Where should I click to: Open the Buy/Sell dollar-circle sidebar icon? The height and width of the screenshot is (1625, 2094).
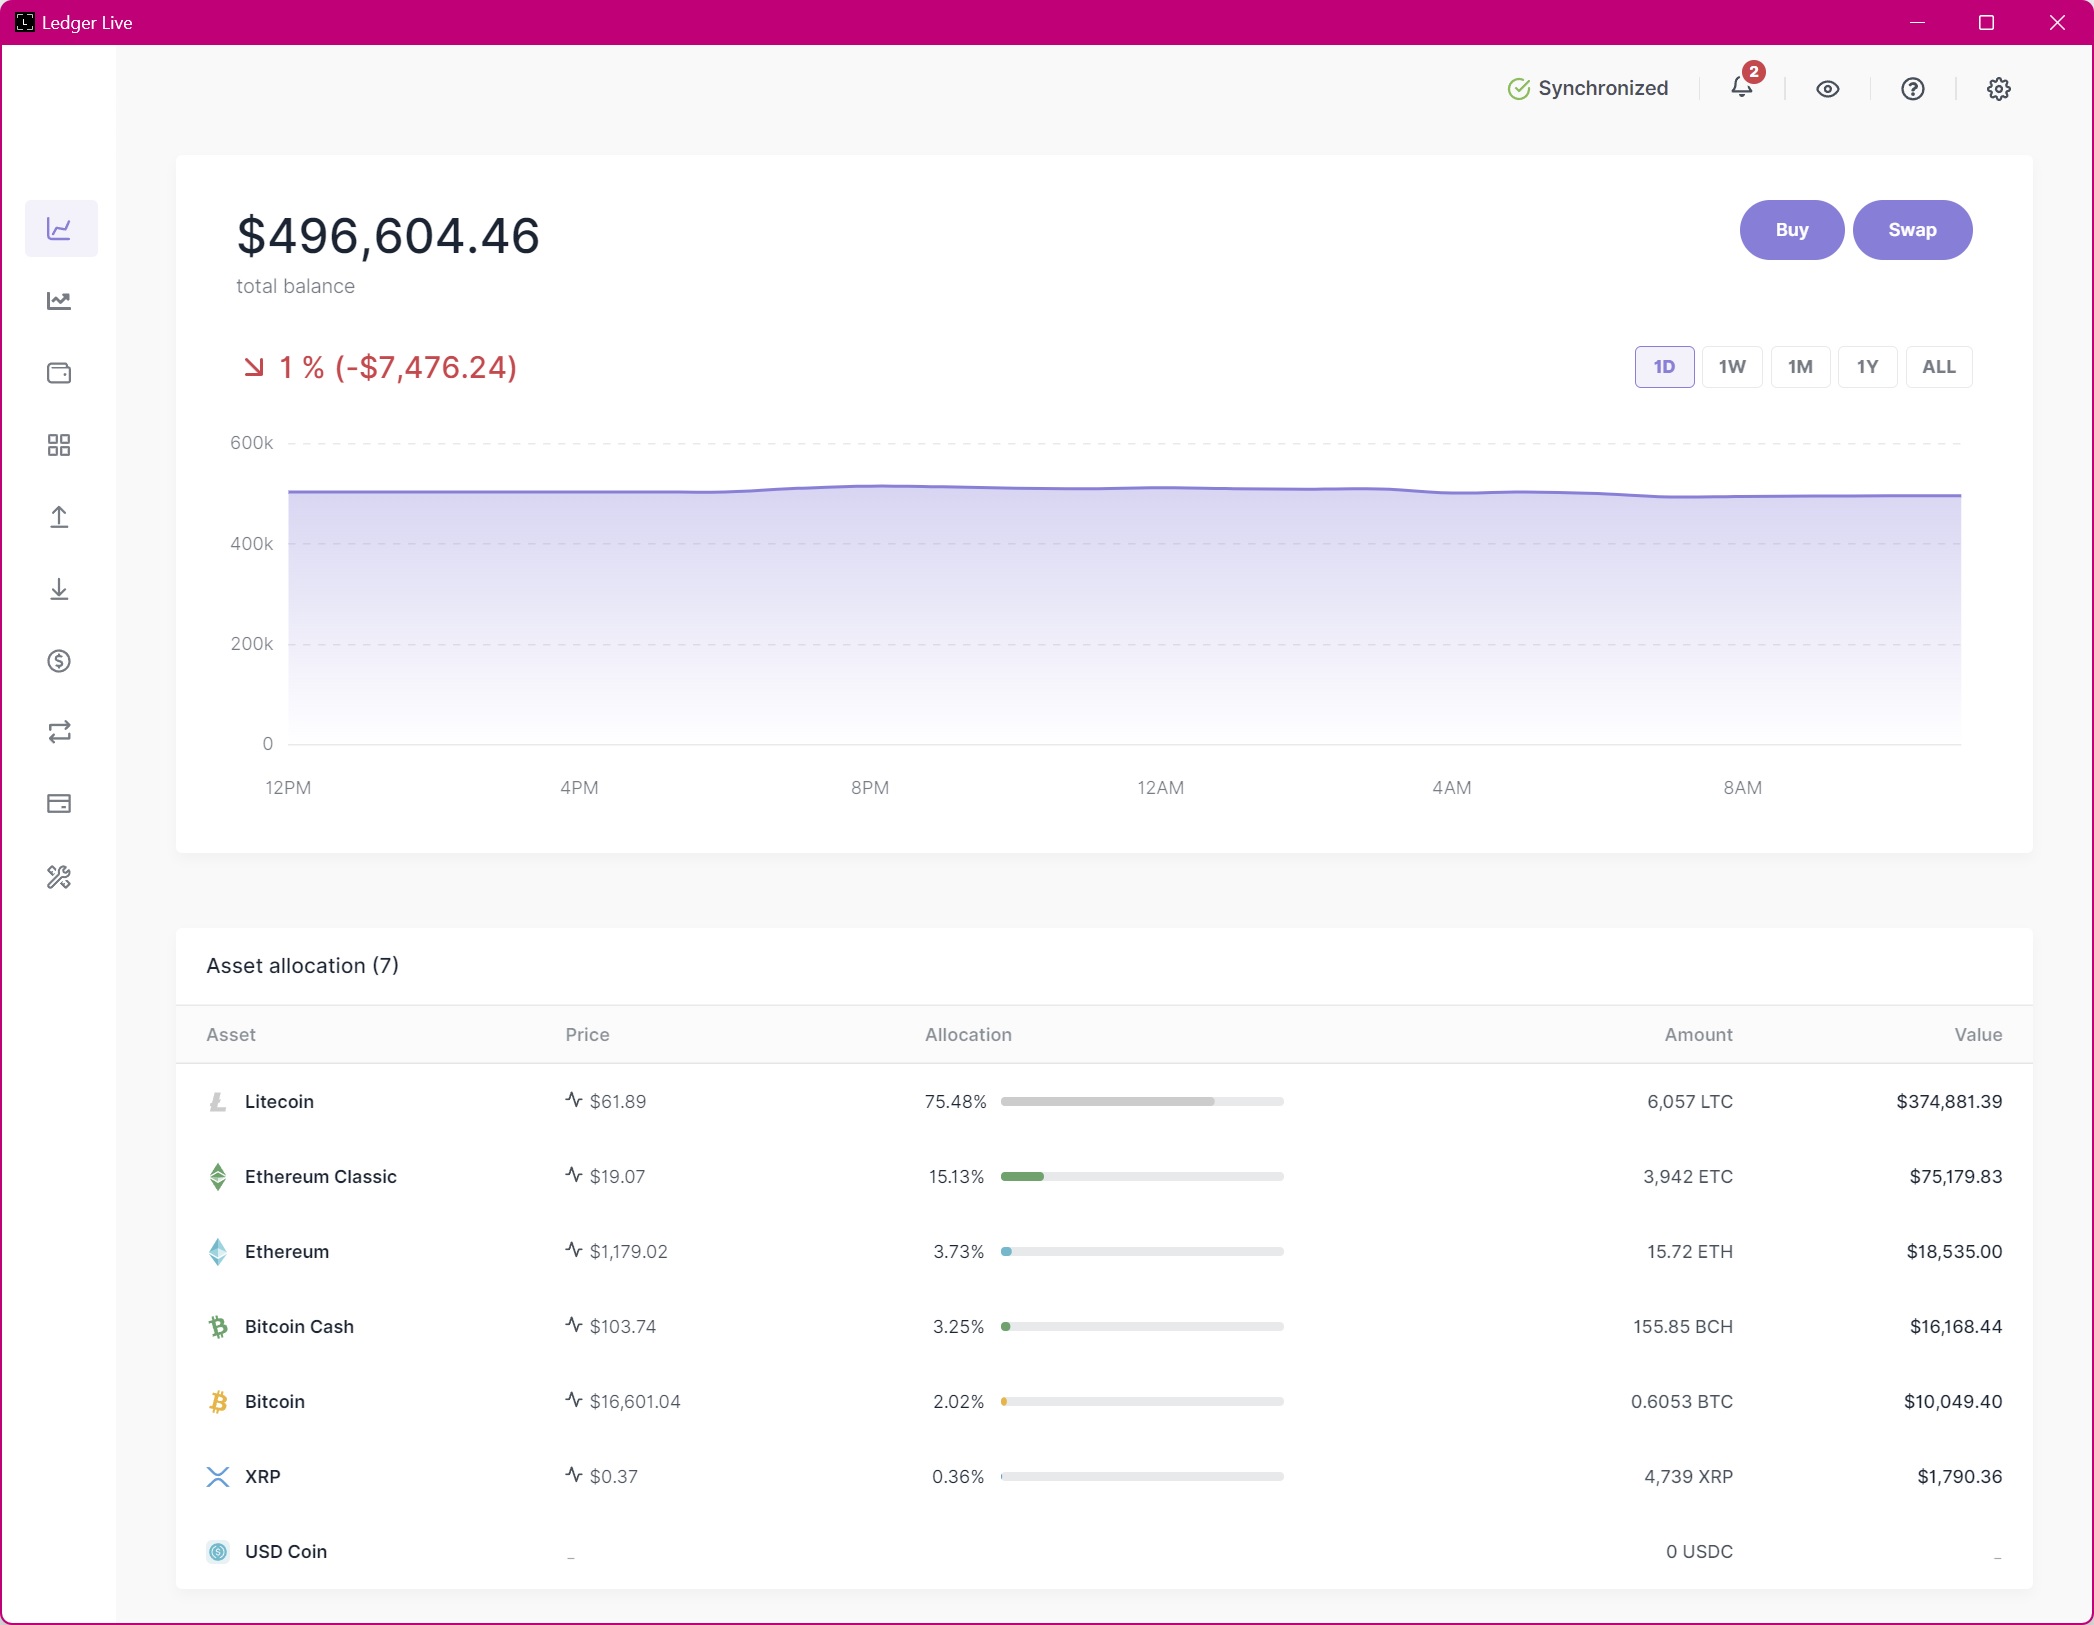pos(60,661)
